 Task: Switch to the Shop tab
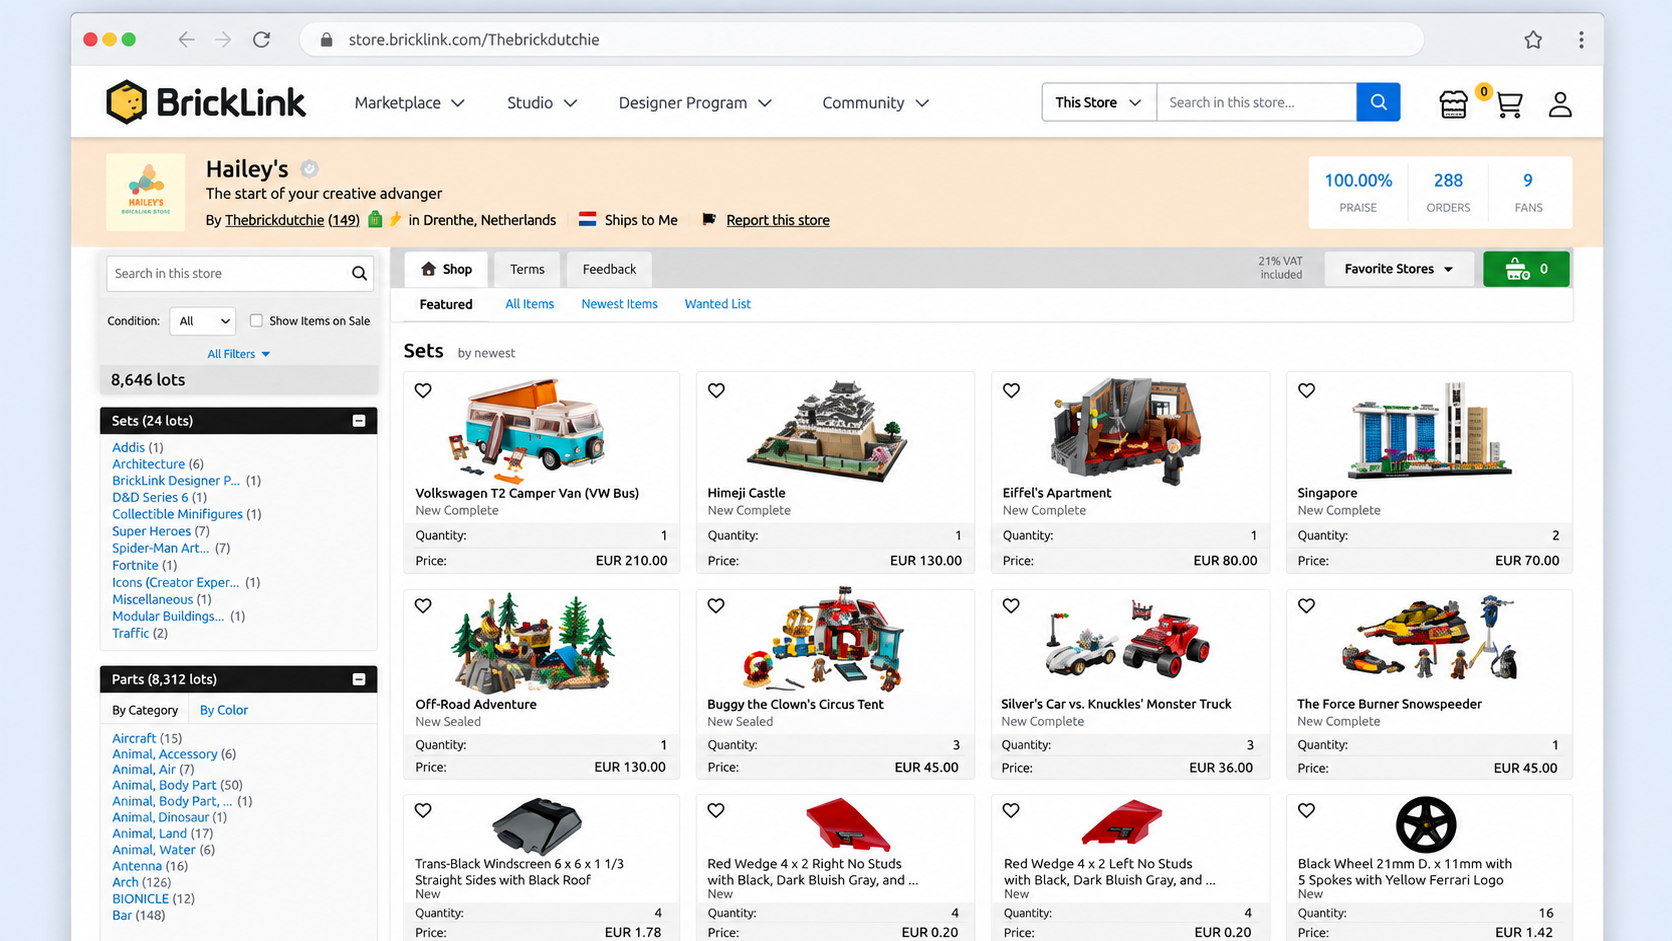click(x=446, y=269)
